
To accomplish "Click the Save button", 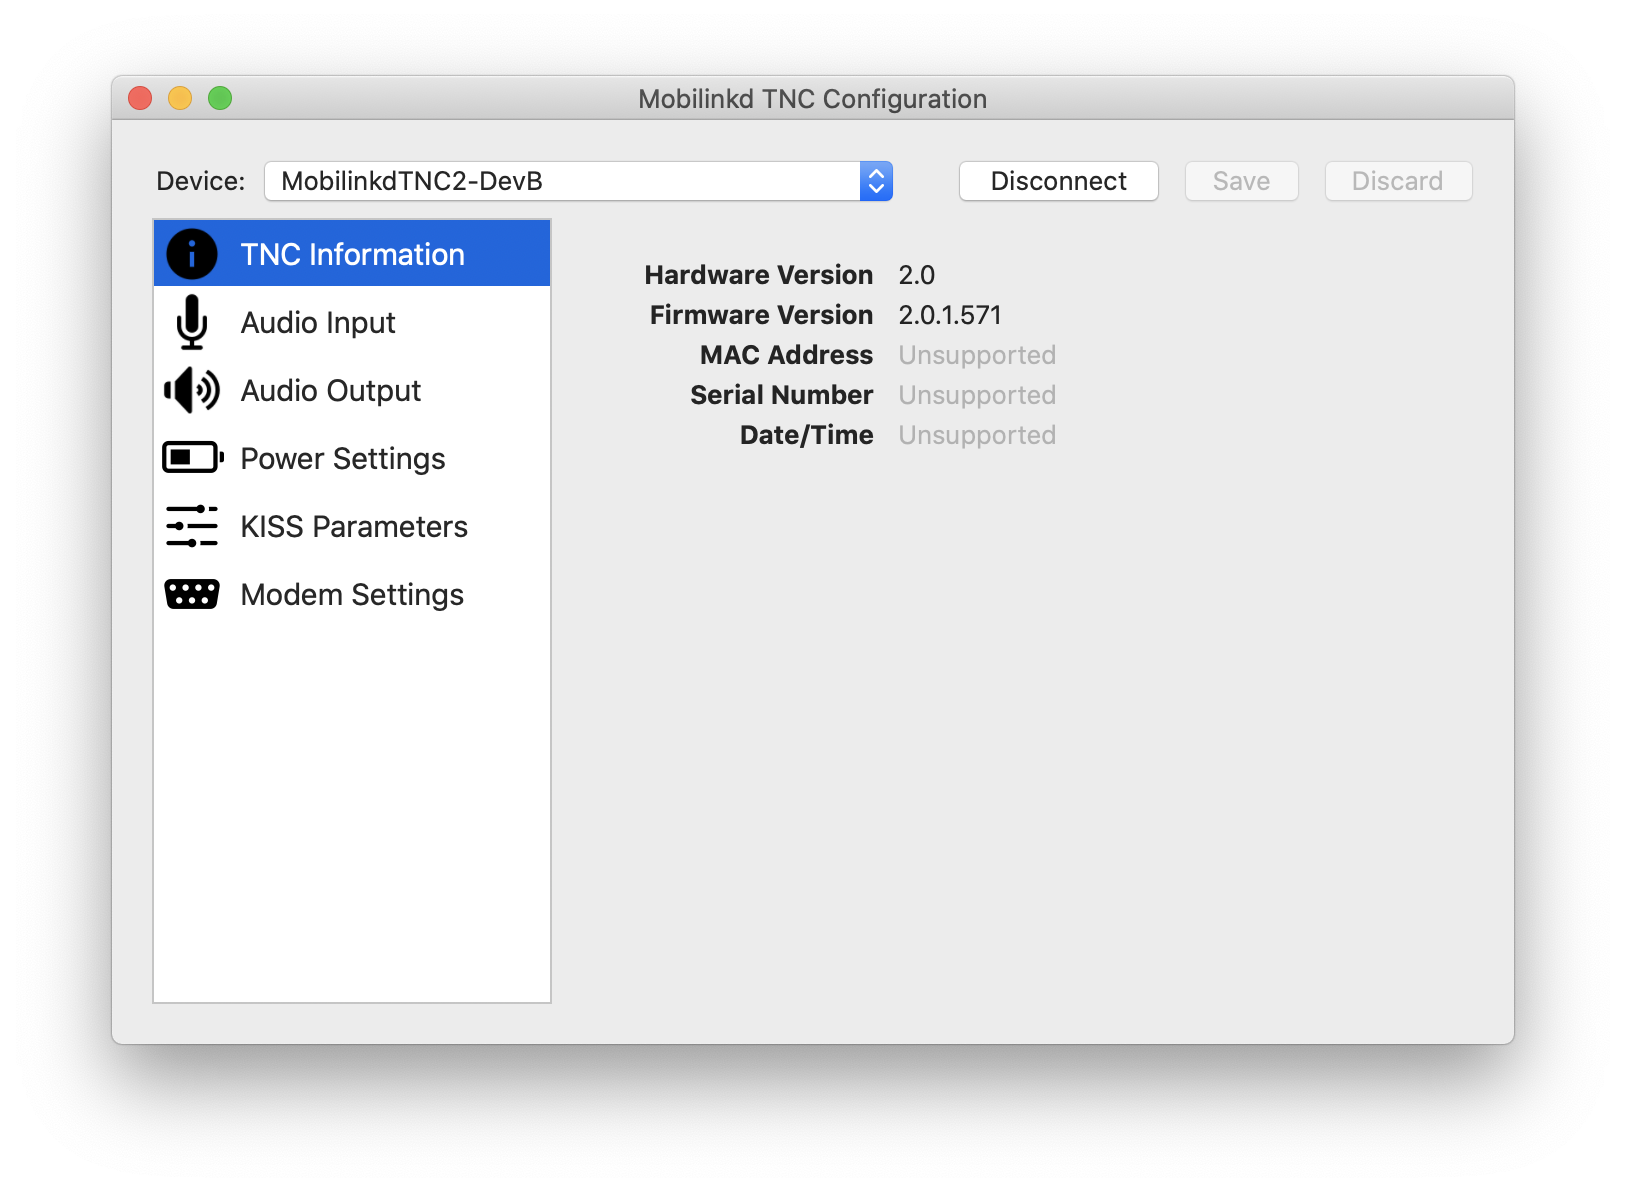I will tap(1241, 181).
